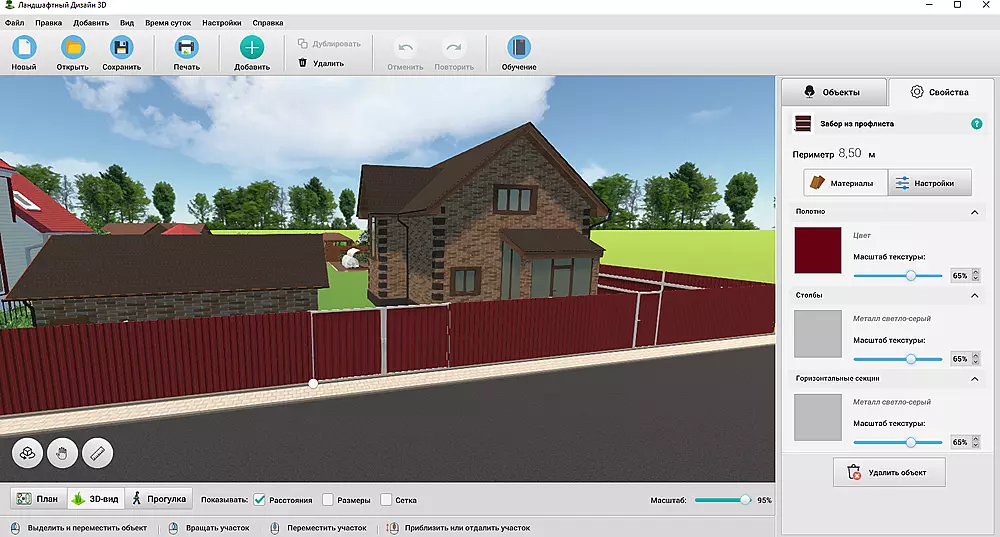Screen dimensions: 1000x537
Task: Select the ruler measurement tool
Action: click(x=97, y=453)
